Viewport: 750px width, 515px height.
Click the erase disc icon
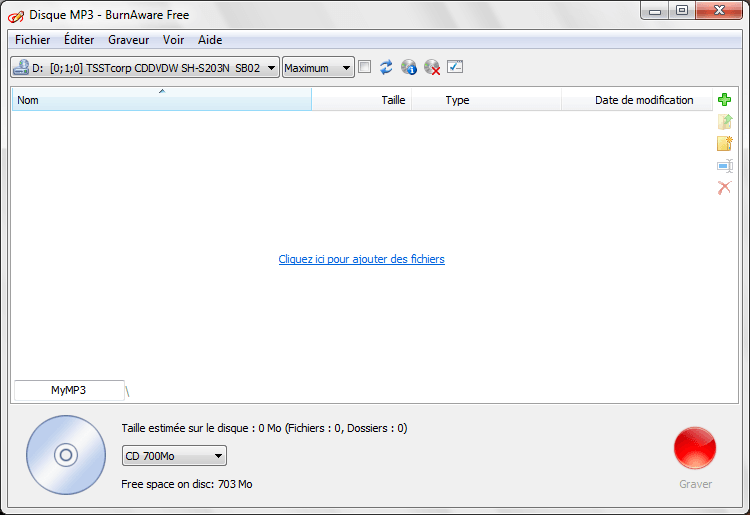(x=432, y=67)
